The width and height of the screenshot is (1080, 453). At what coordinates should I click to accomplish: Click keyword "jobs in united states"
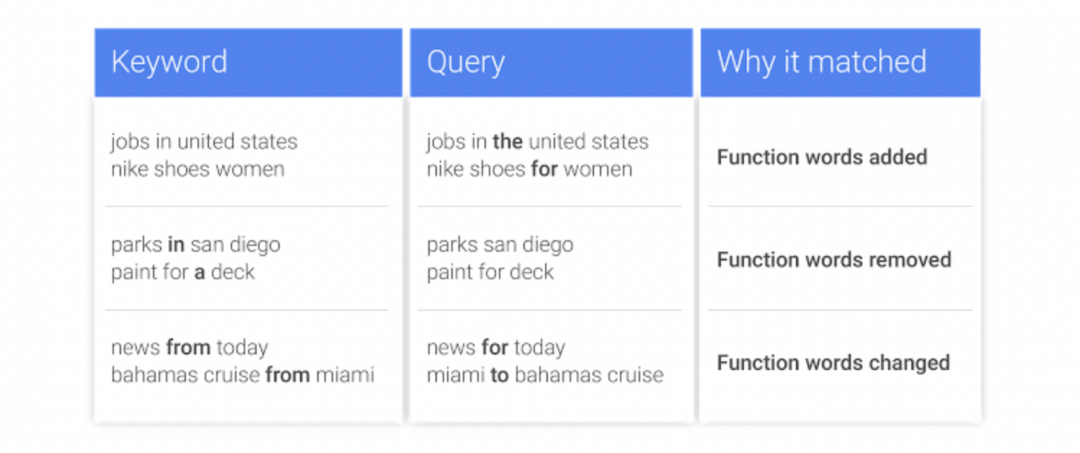(x=204, y=142)
